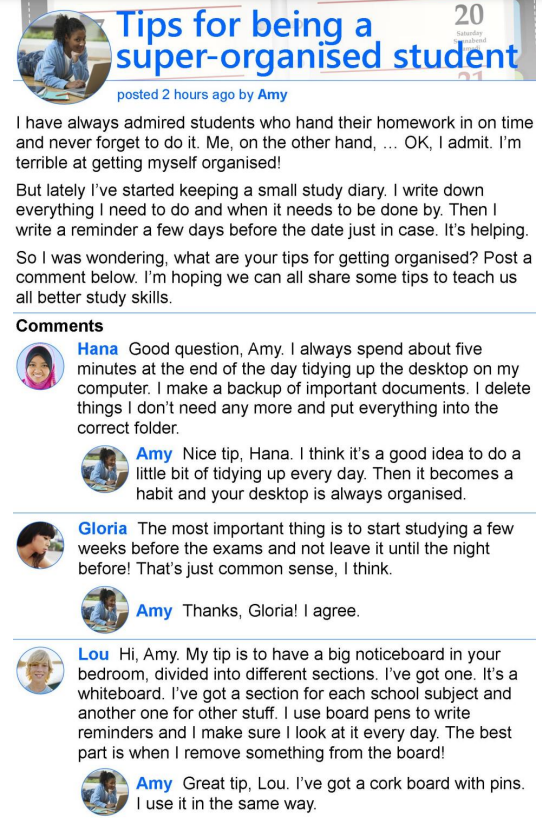This screenshot has height=821, width=542.
Task: Click Amy's name in 'Great tip, Lou' reply
Action: (154, 784)
